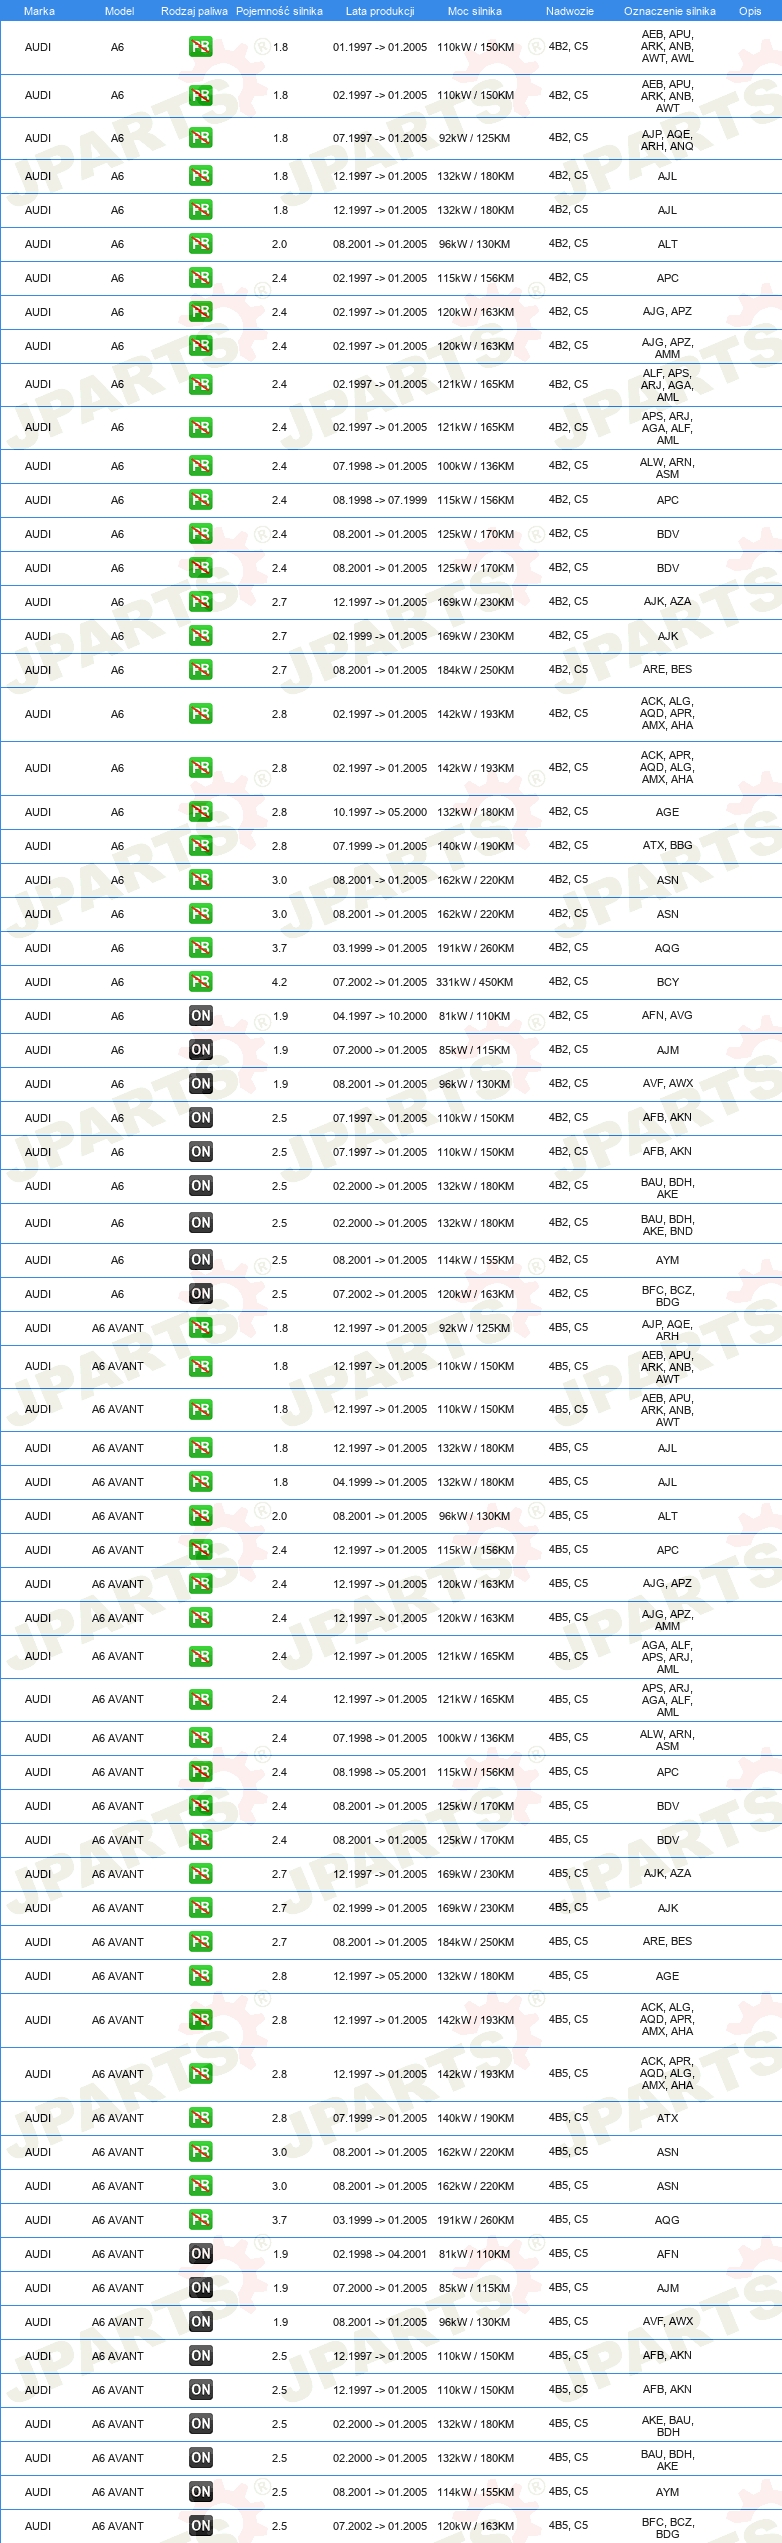Click ON diesel icon in AFN, AVG row
782x2543 pixels.
pyautogui.click(x=200, y=1016)
